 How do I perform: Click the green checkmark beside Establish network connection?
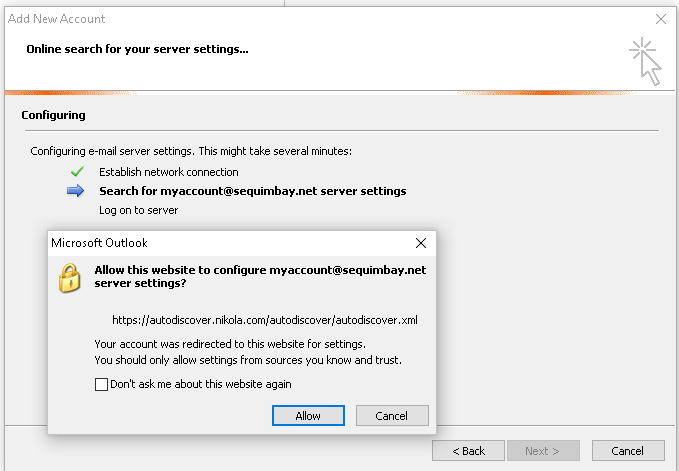(x=77, y=172)
